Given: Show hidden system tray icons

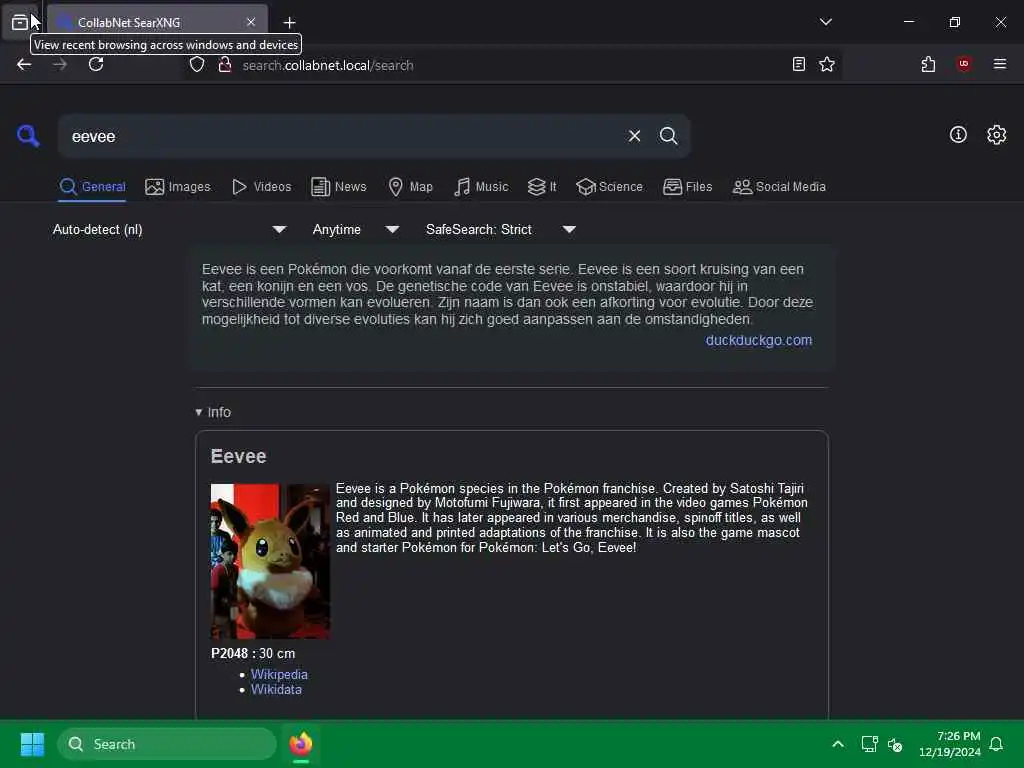Looking at the screenshot, I should tap(837, 744).
